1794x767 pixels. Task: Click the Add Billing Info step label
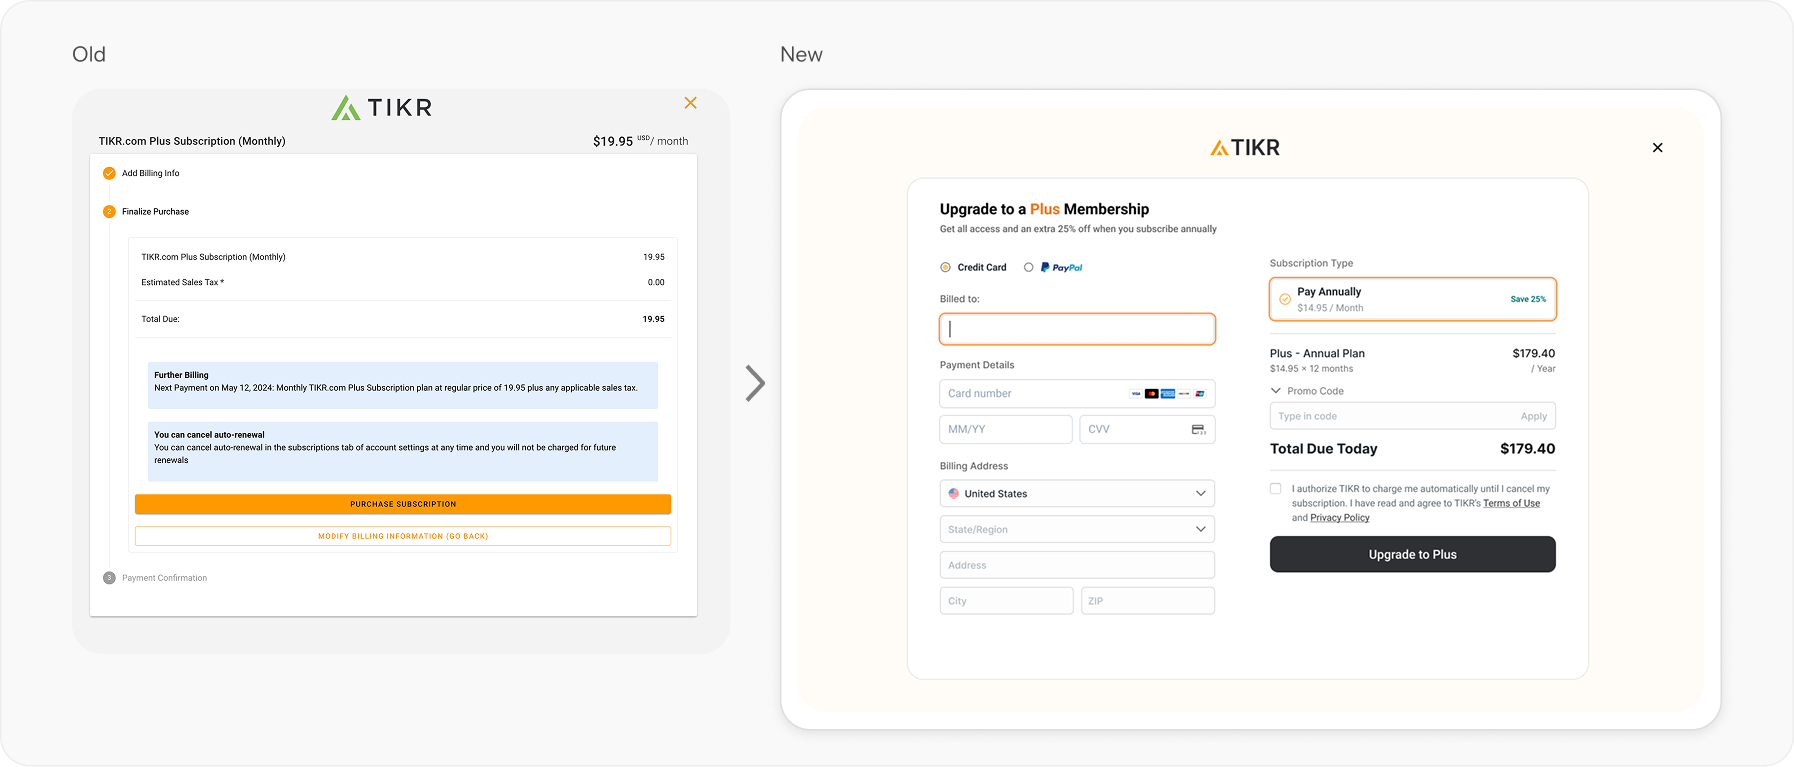151,174
